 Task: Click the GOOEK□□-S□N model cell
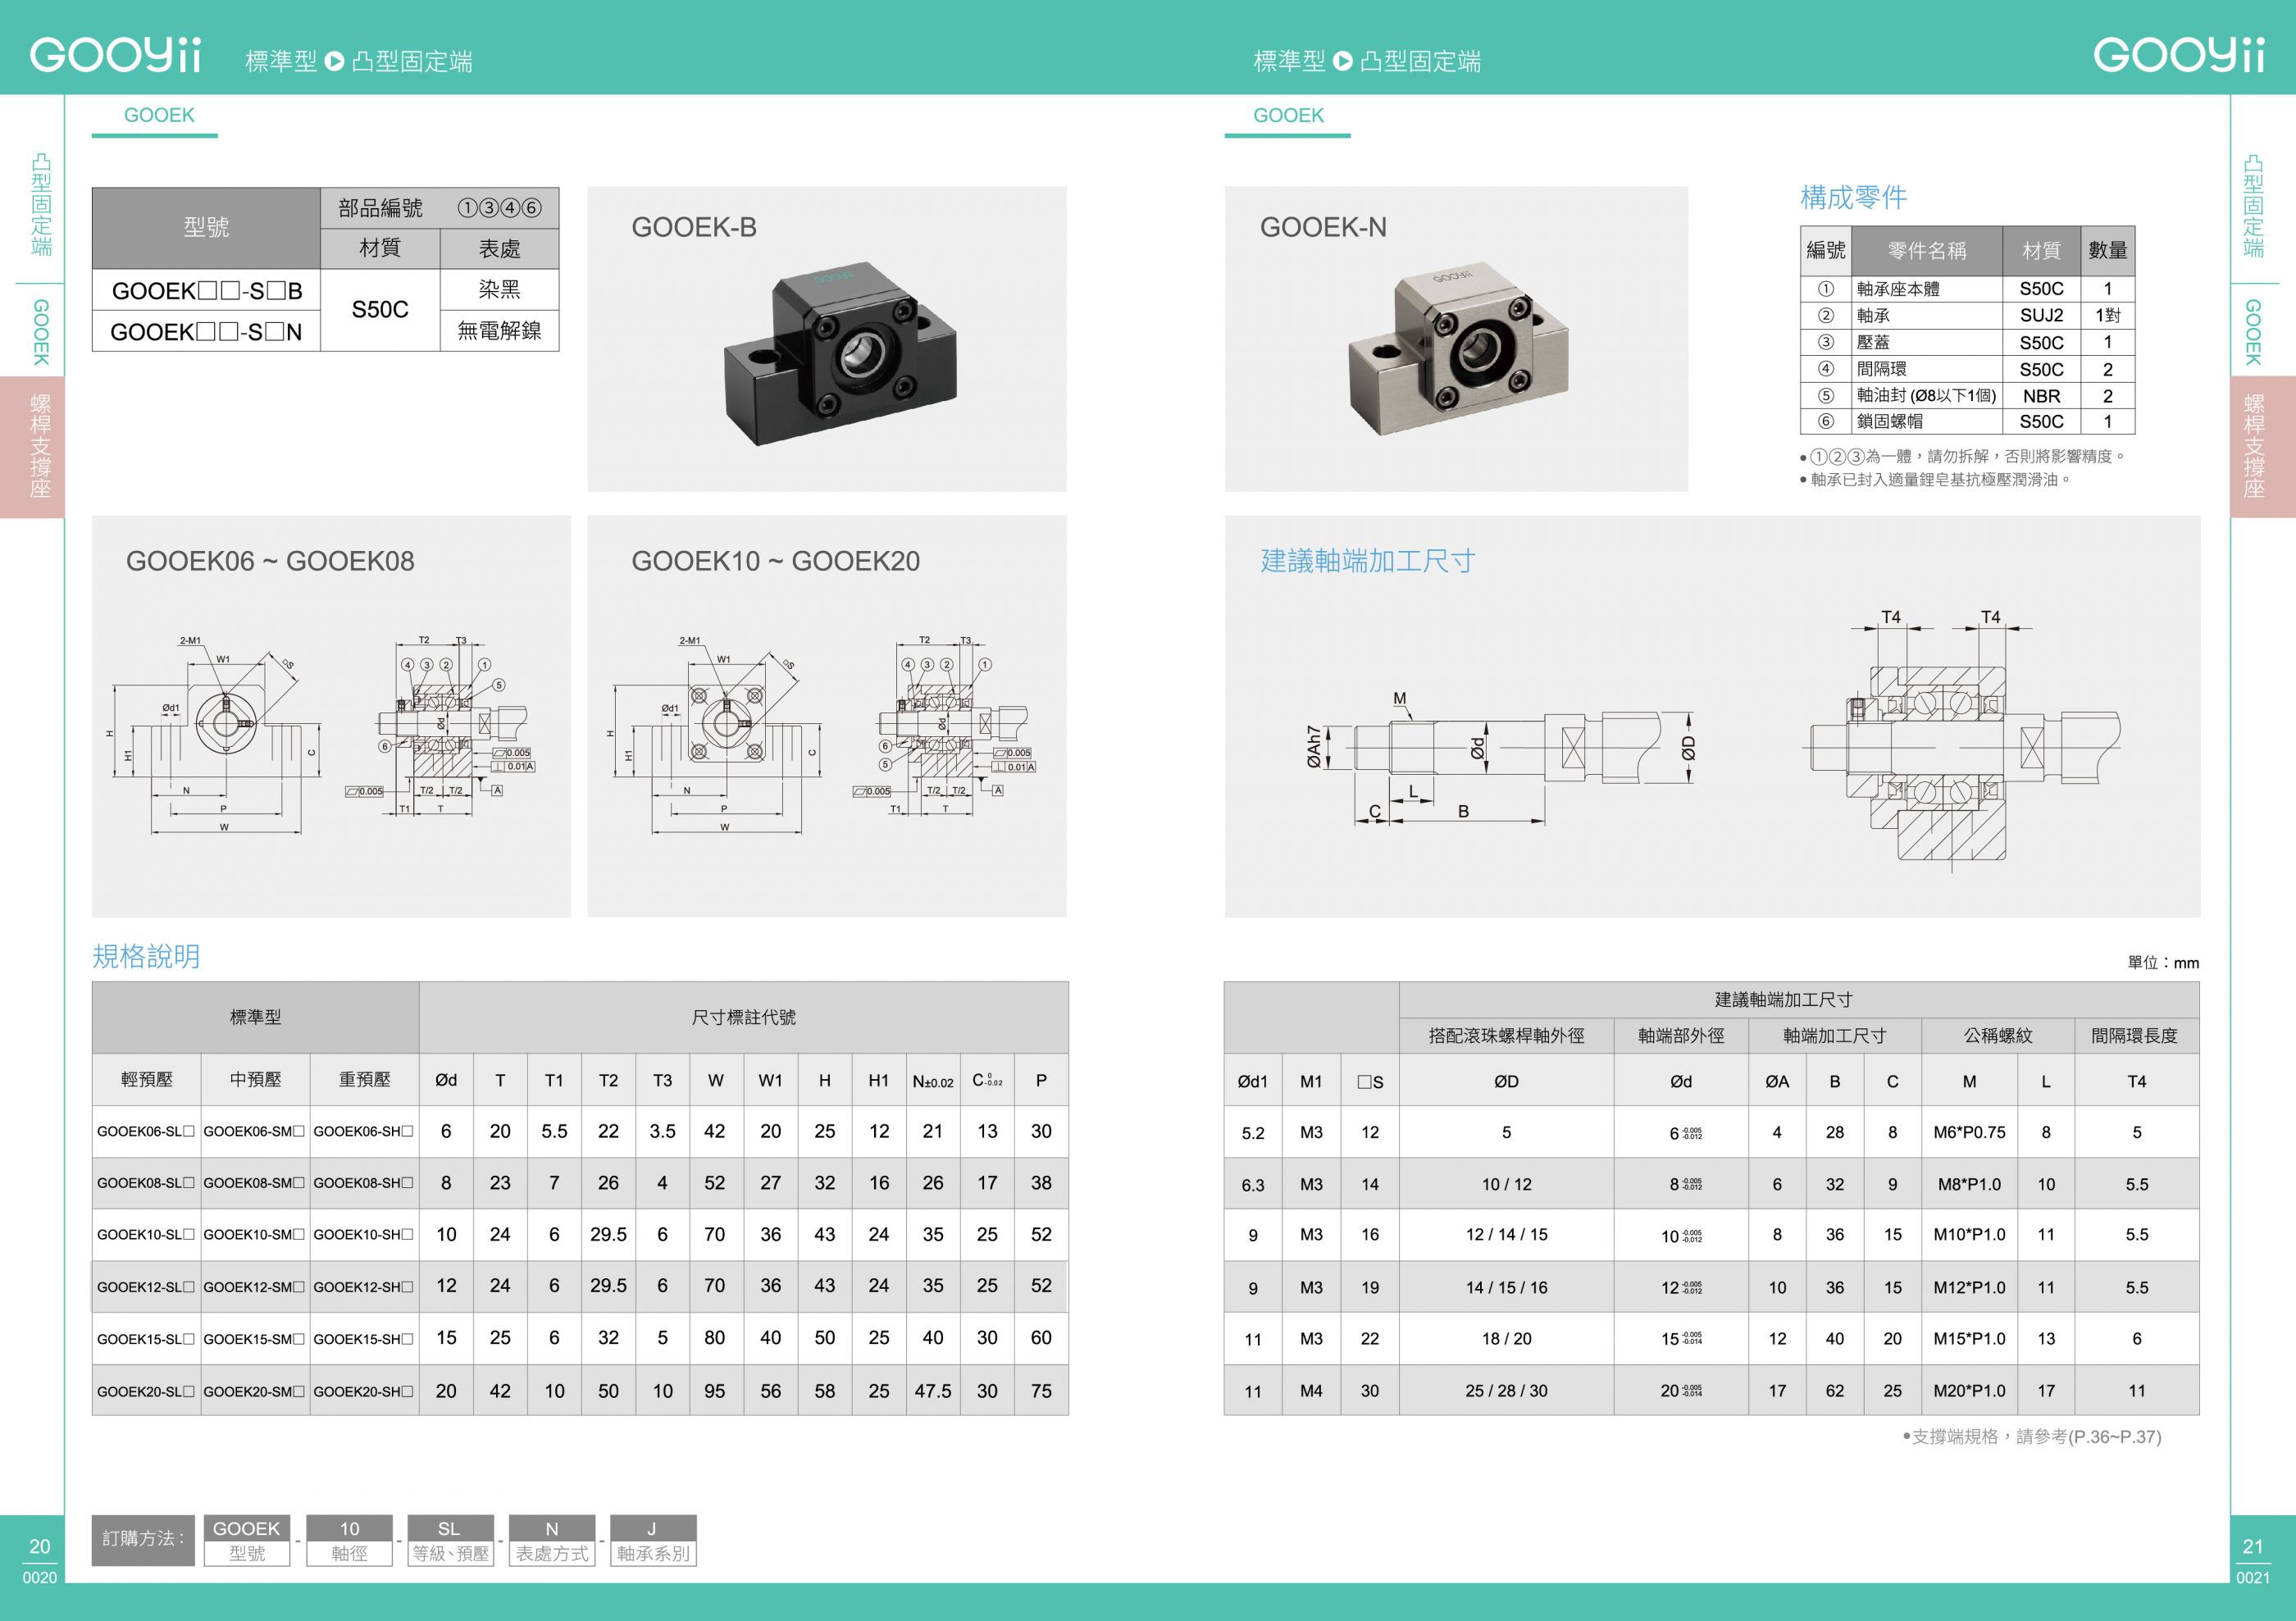206,331
